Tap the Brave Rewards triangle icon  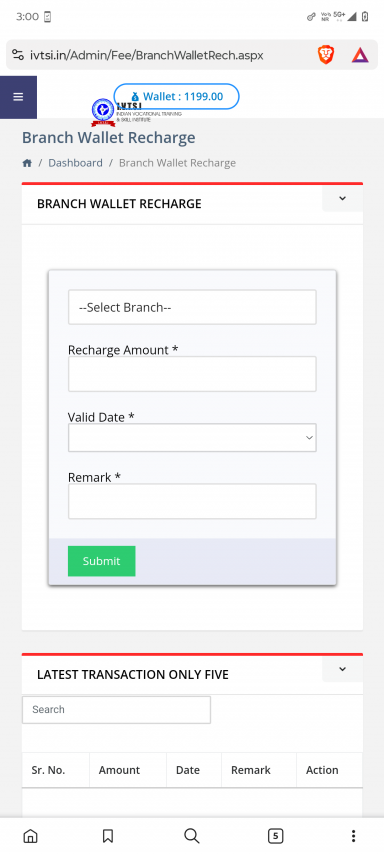(x=360, y=55)
